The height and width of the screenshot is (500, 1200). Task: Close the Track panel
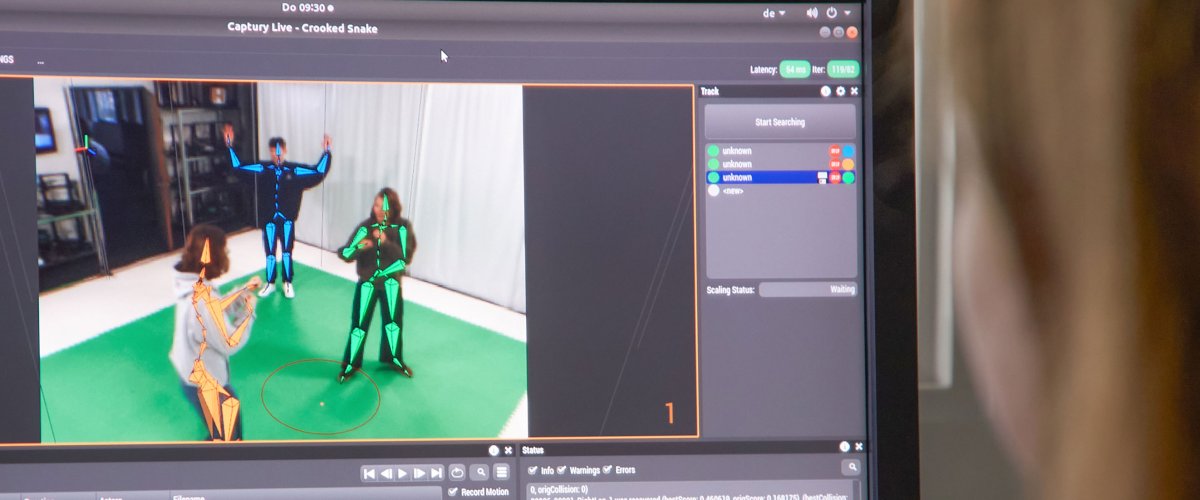(854, 91)
